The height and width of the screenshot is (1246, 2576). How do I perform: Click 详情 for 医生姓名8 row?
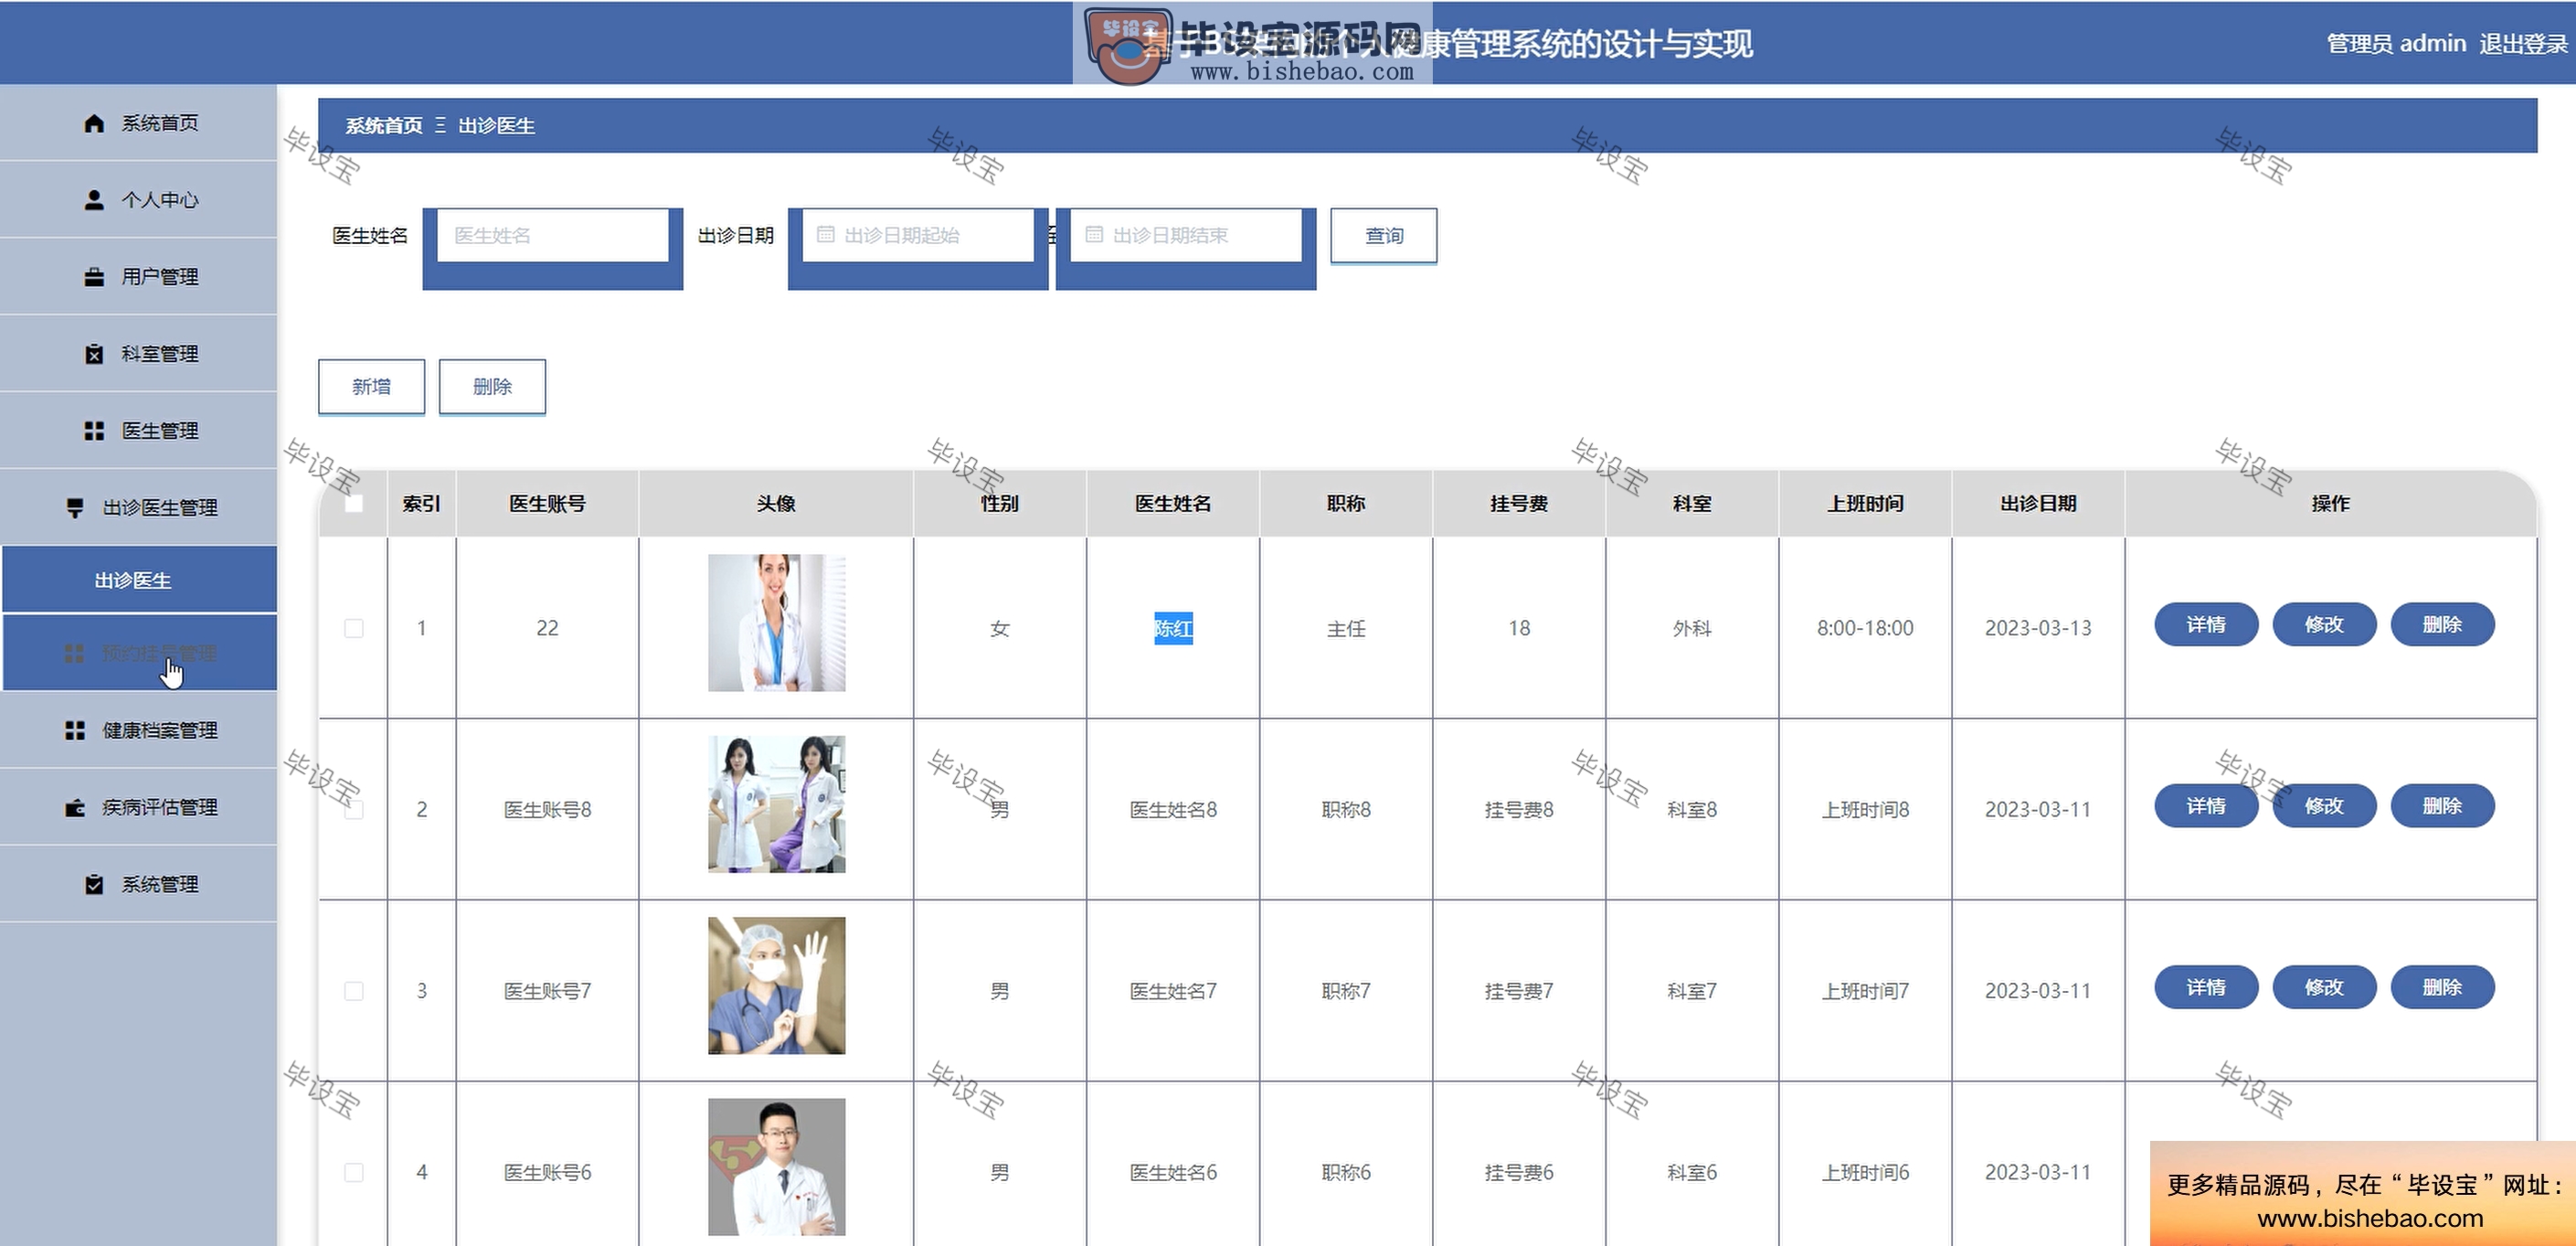pyautogui.click(x=2206, y=806)
